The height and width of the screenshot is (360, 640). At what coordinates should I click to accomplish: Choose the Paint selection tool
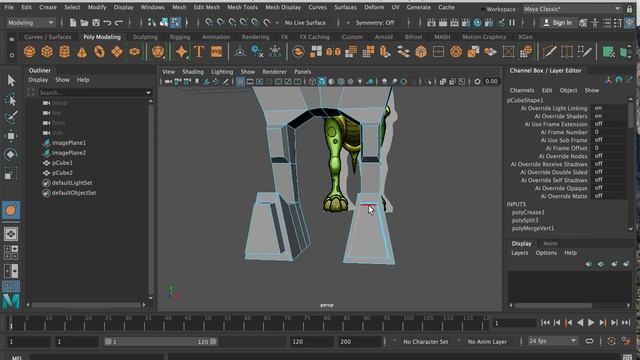tap(11, 117)
